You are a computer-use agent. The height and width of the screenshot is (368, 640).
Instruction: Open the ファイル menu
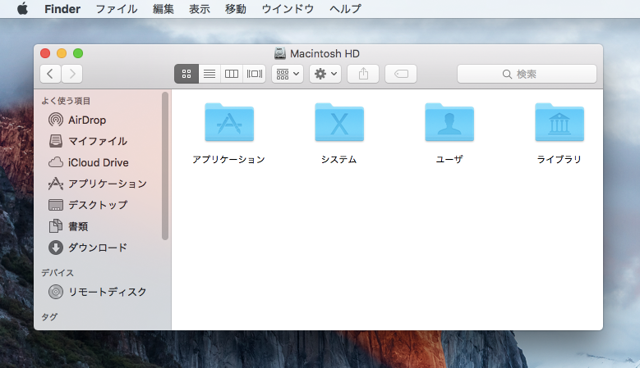pos(116,9)
